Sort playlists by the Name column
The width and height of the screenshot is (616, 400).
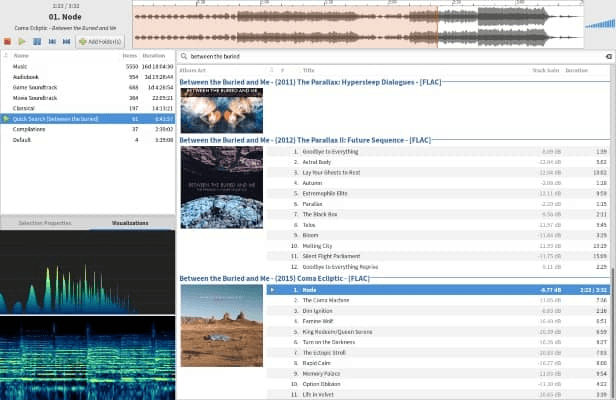tap(21, 56)
